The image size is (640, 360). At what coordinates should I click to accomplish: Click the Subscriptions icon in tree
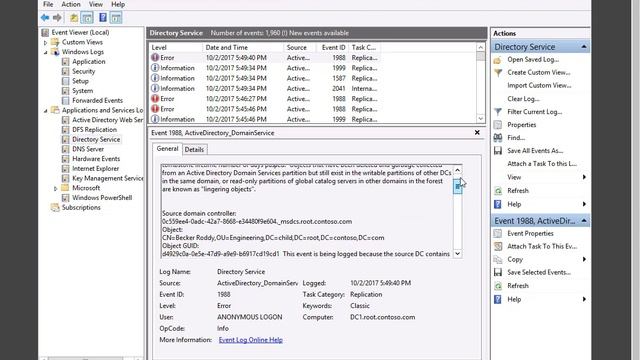[x=55, y=208]
